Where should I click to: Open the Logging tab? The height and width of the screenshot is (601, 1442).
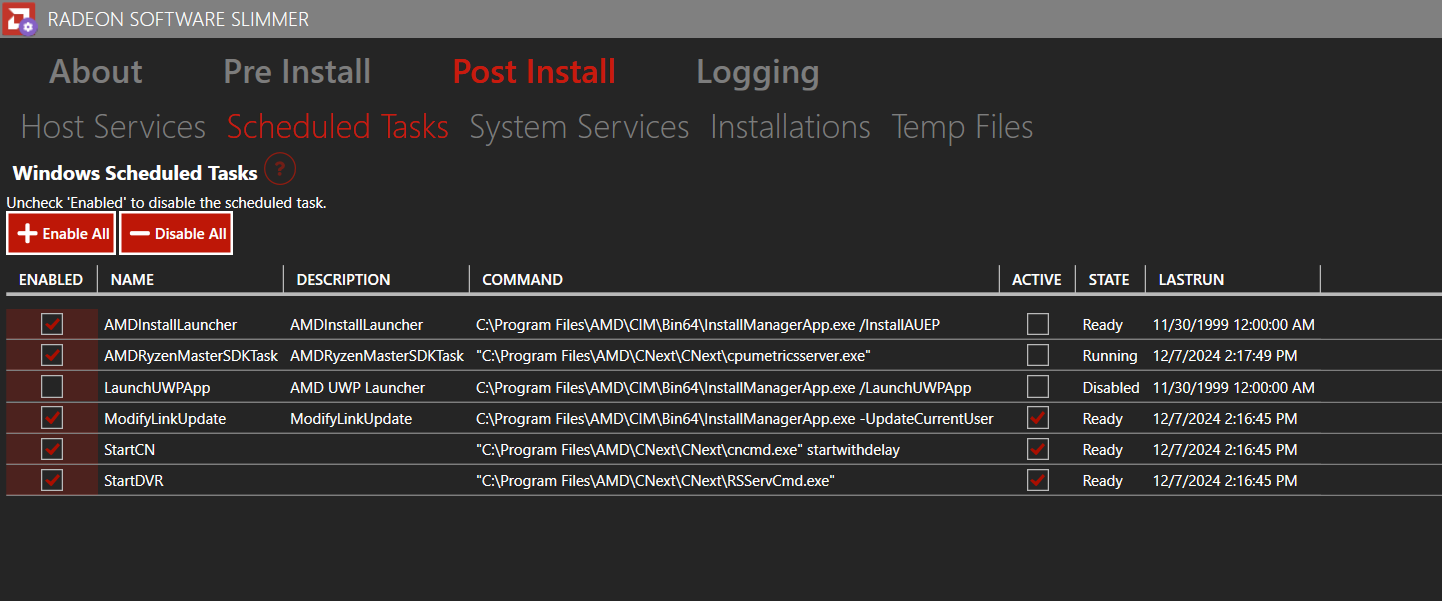[757, 72]
